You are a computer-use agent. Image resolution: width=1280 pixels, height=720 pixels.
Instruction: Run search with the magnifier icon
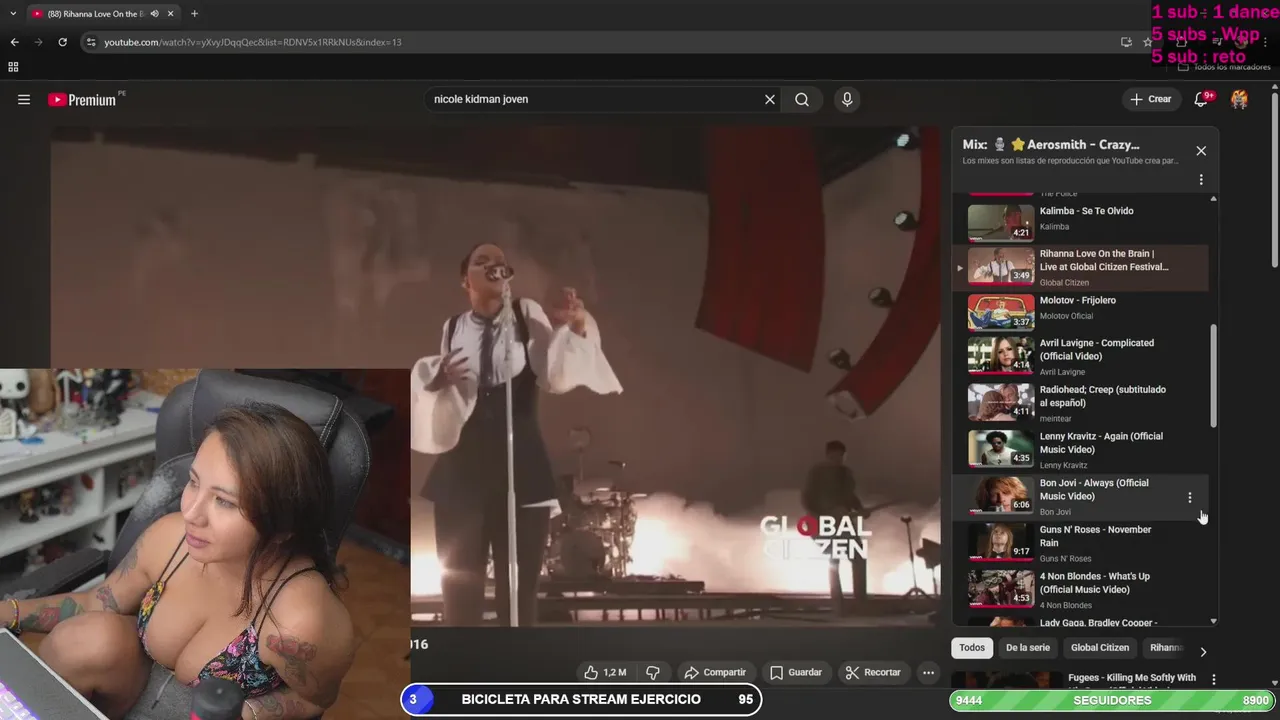802,99
